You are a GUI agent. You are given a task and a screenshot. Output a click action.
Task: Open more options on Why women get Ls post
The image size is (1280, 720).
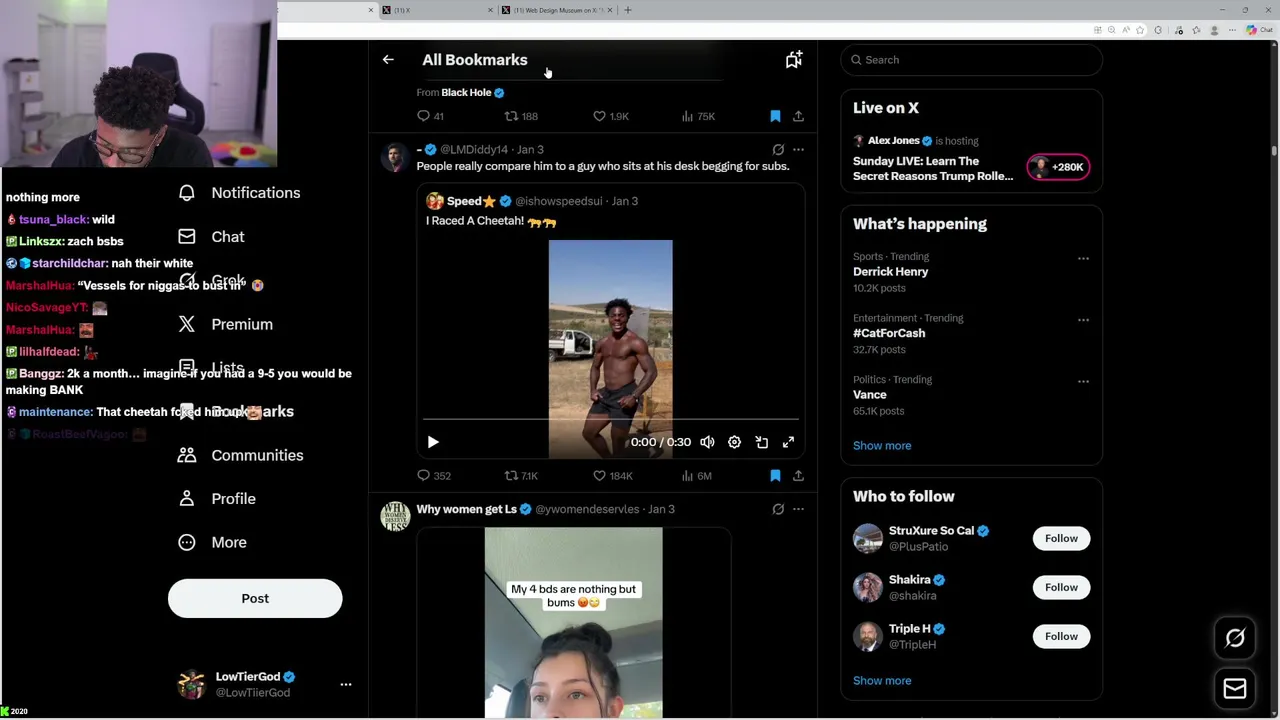click(x=798, y=509)
